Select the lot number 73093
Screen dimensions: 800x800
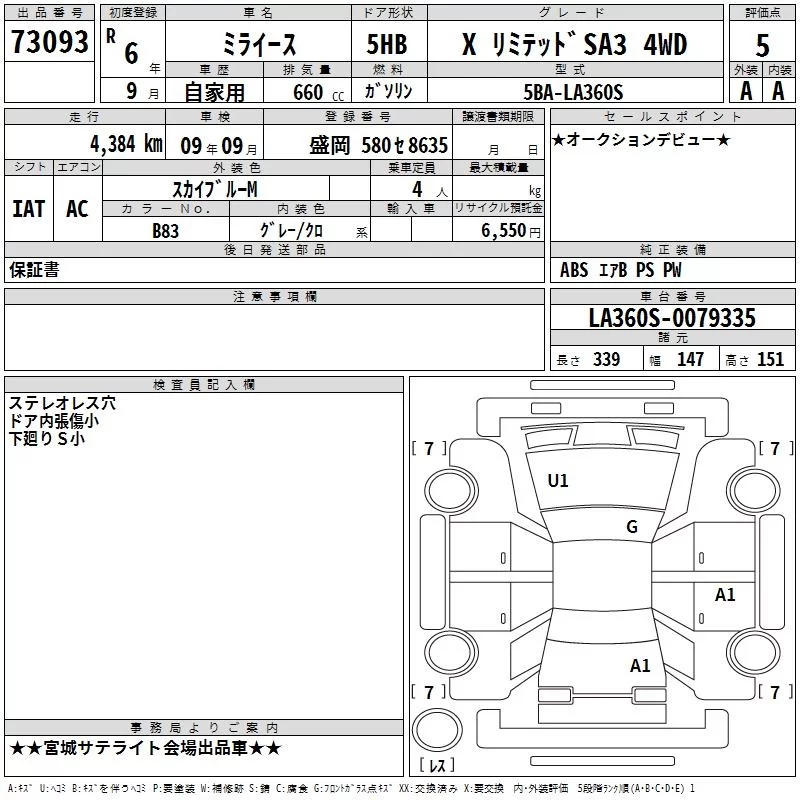click(x=49, y=42)
